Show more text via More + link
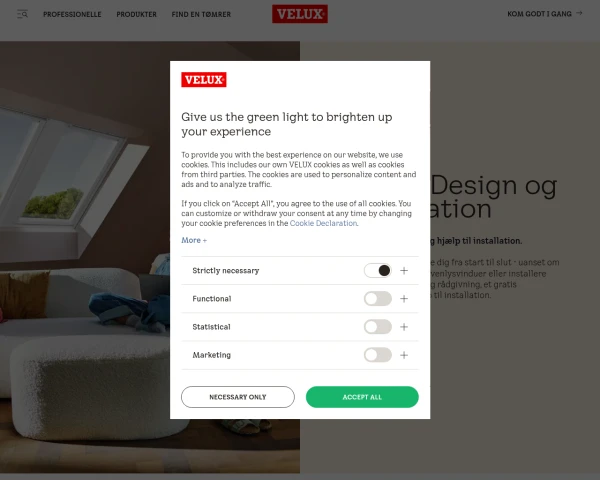 click(x=194, y=240)
